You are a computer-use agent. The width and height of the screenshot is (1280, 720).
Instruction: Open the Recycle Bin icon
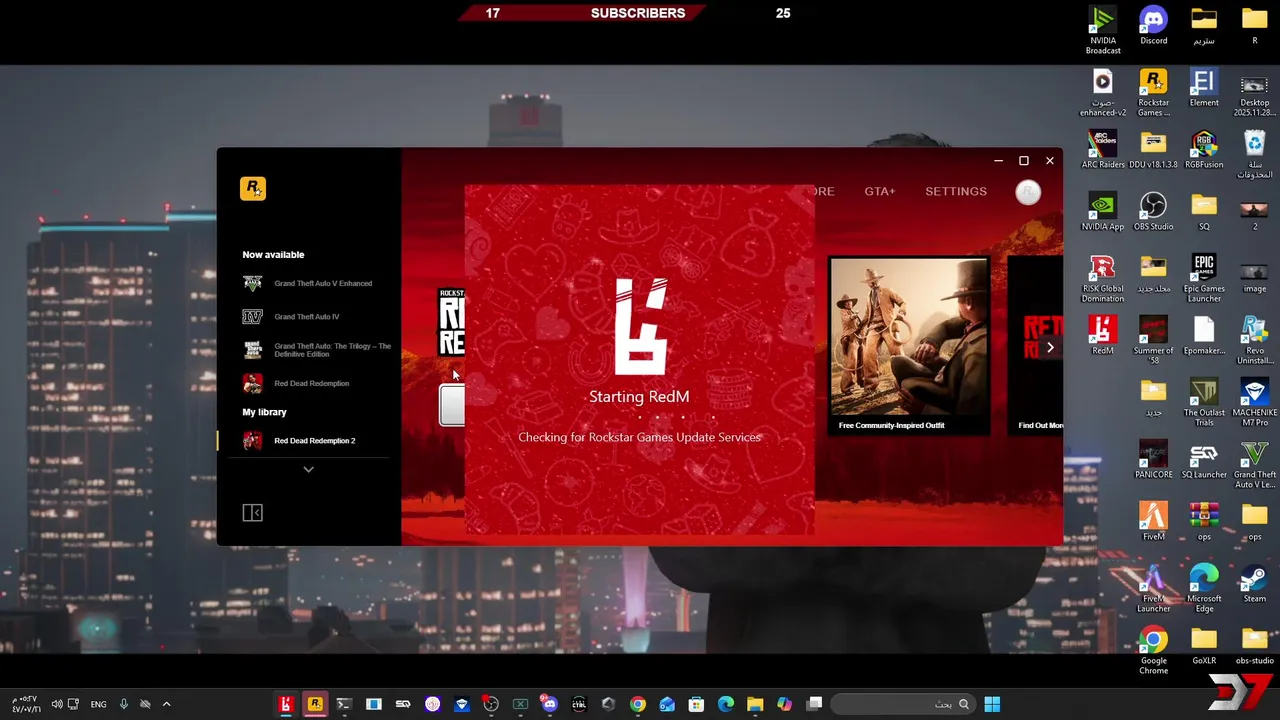coord(1255,154)
